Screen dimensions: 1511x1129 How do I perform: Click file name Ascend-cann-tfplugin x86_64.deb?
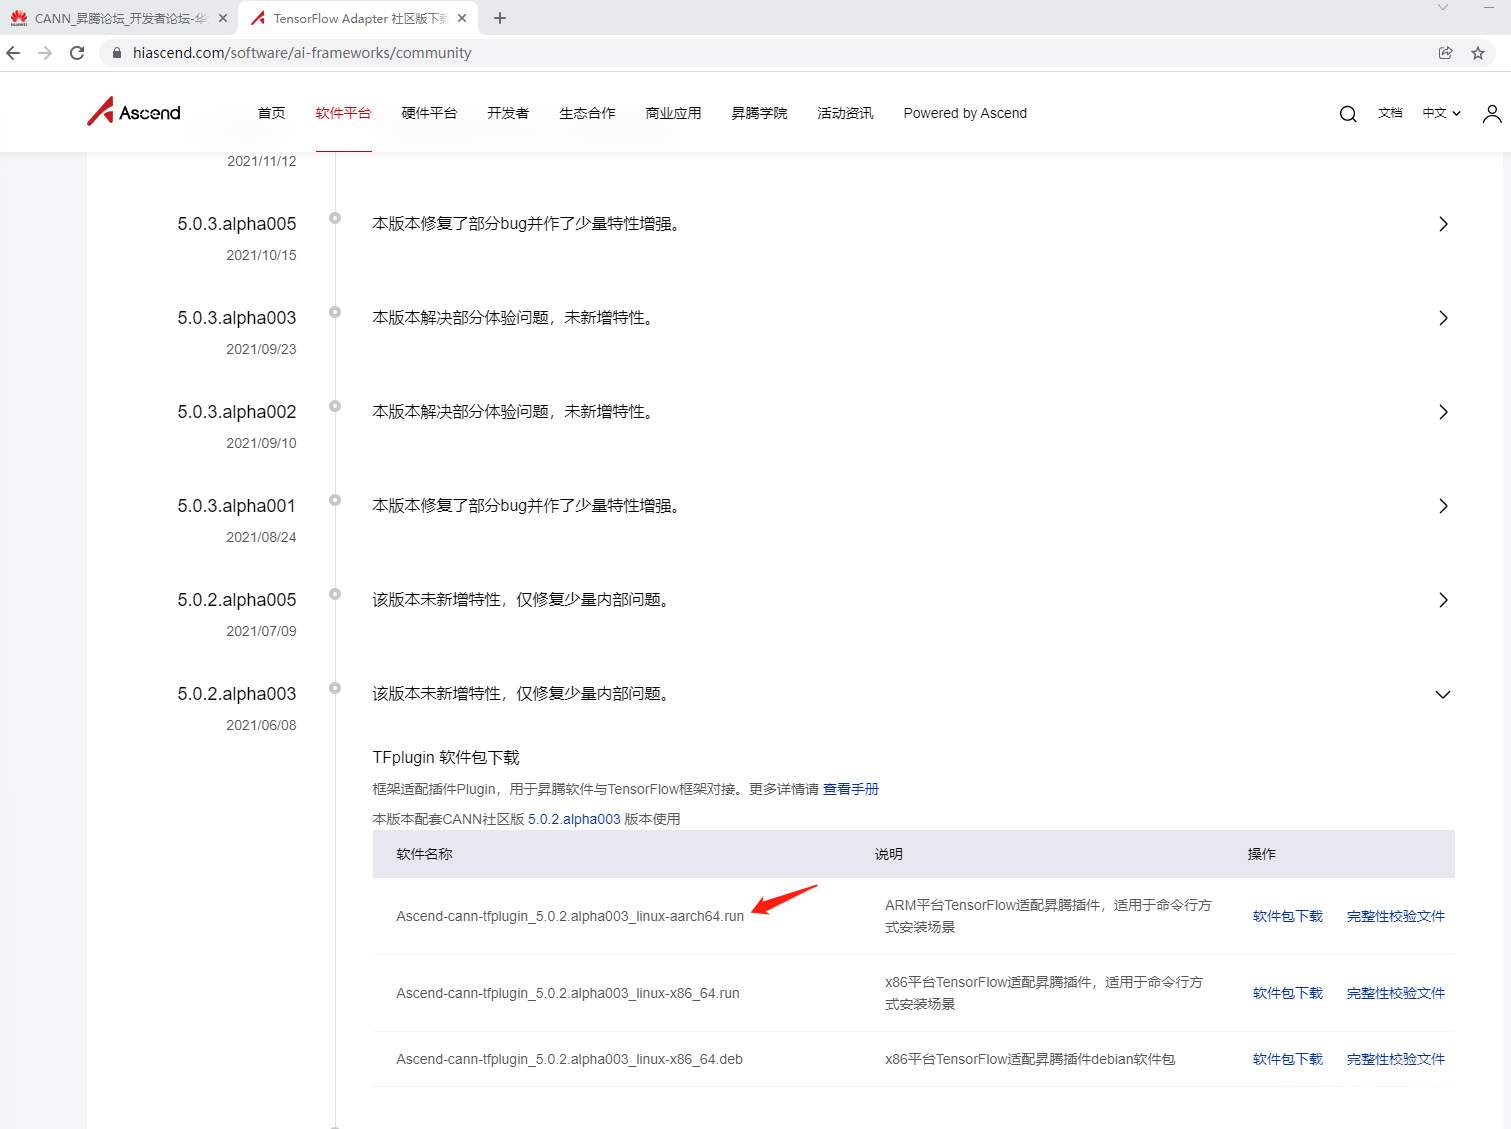569,1059
